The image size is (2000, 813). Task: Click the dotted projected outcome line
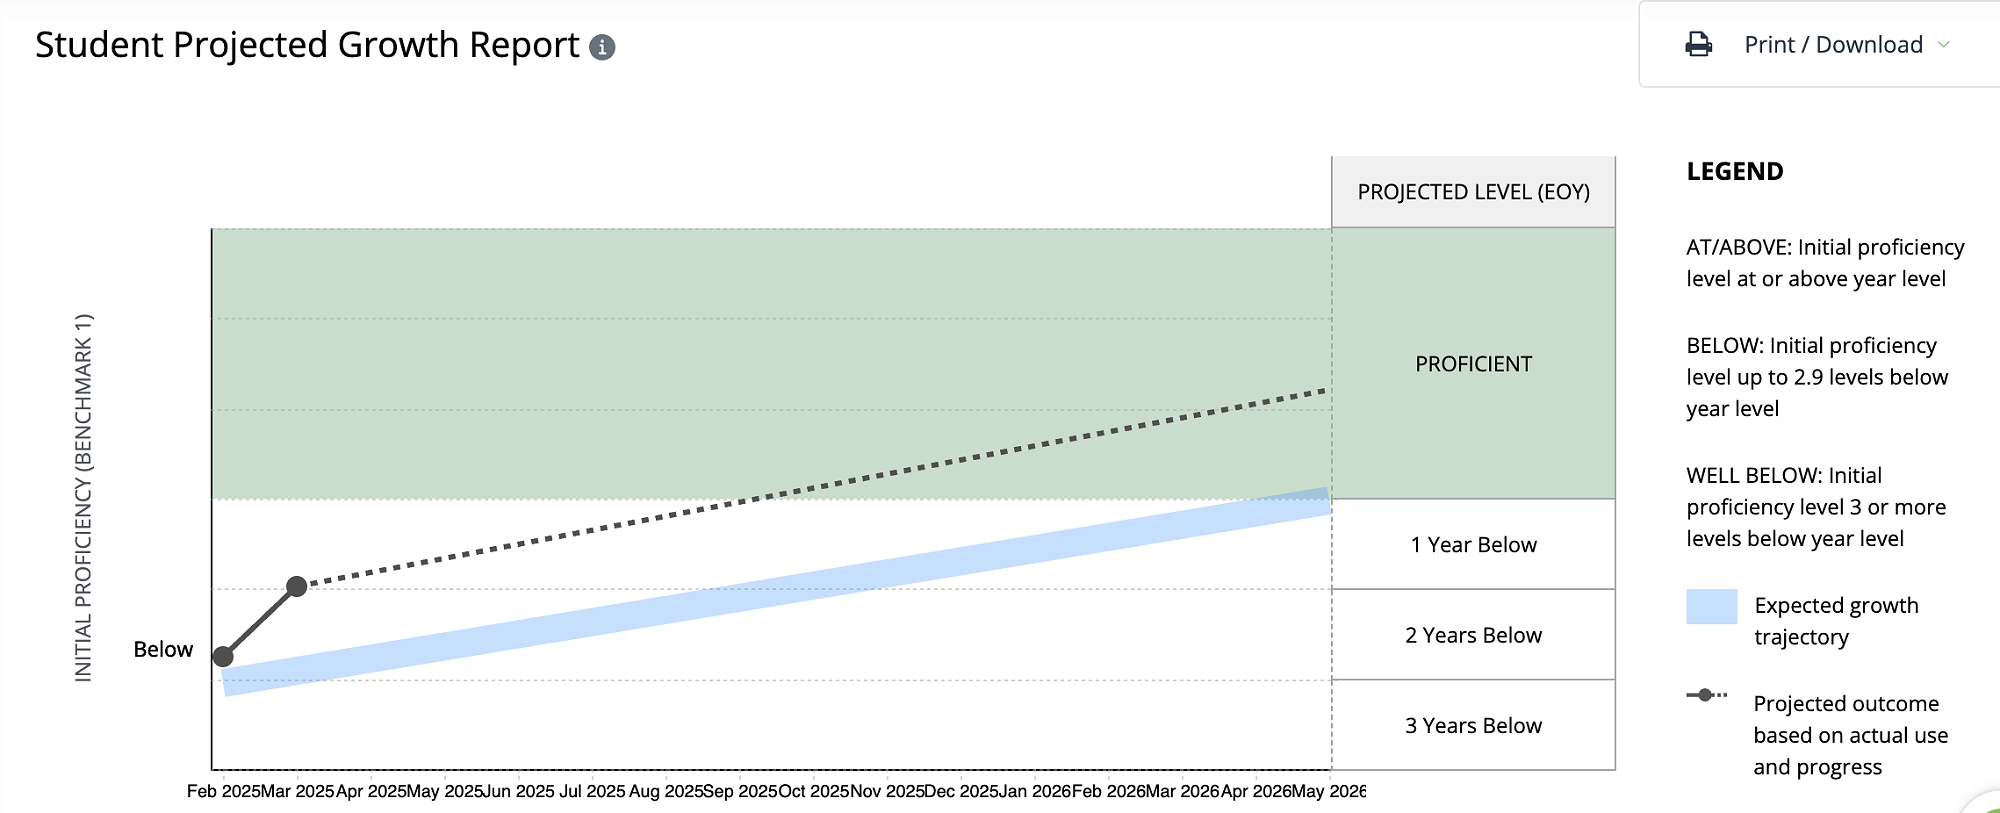click(800, 490)
